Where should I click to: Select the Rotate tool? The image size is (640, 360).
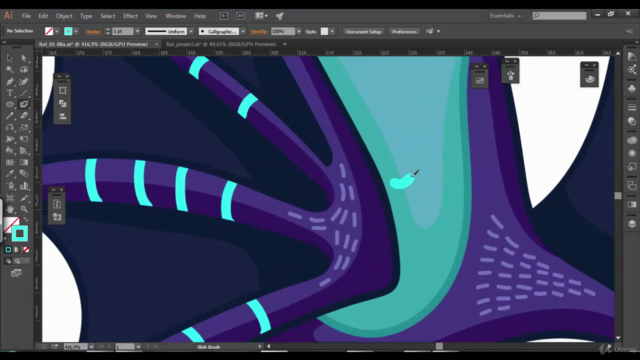point(10,128)
